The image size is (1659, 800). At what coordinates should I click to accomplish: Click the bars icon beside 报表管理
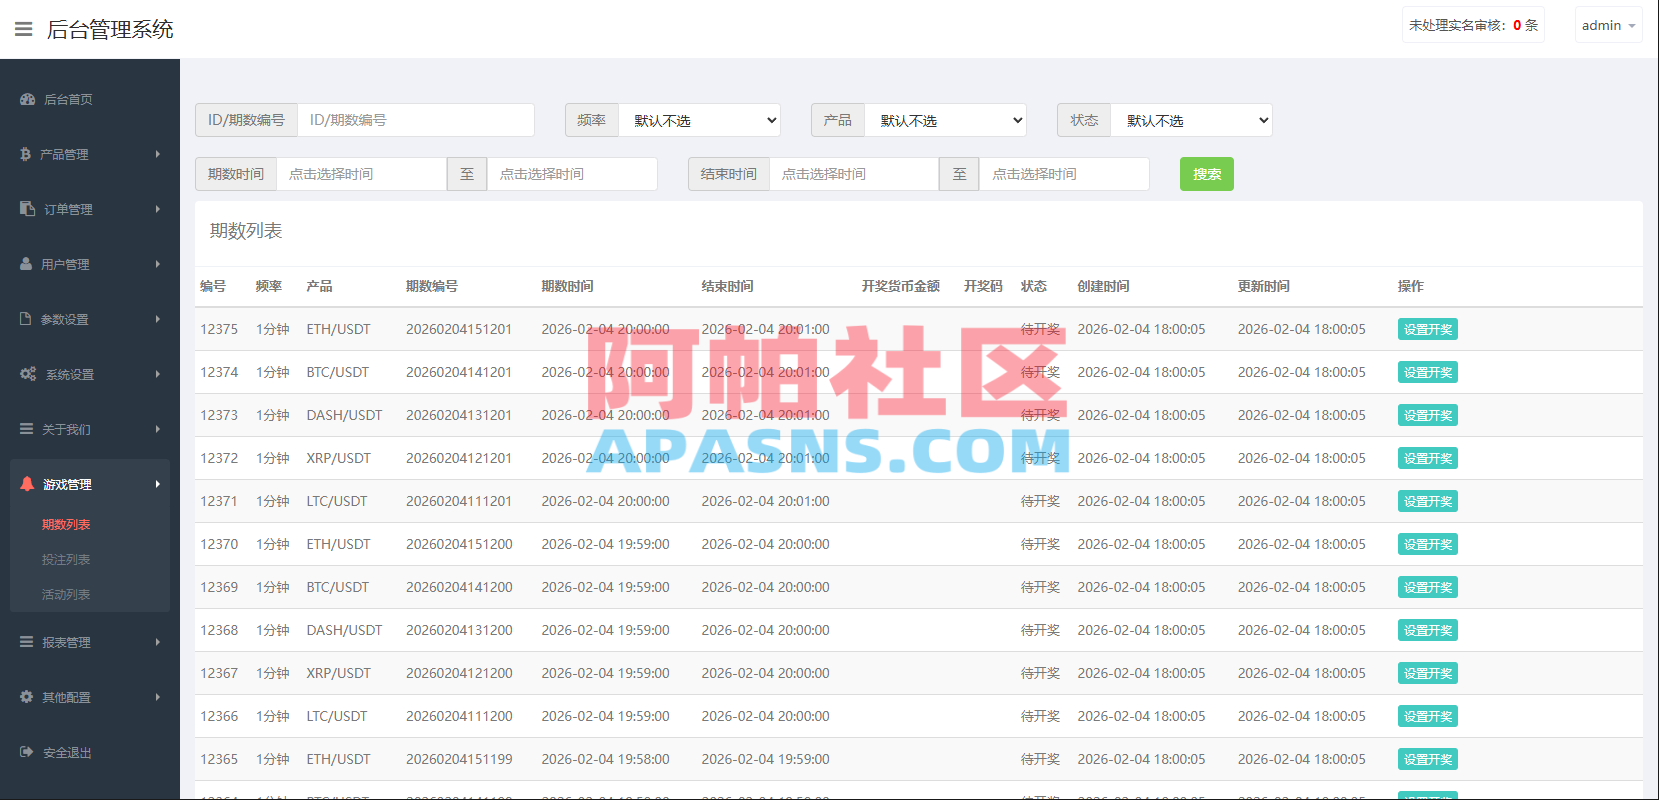27,642
